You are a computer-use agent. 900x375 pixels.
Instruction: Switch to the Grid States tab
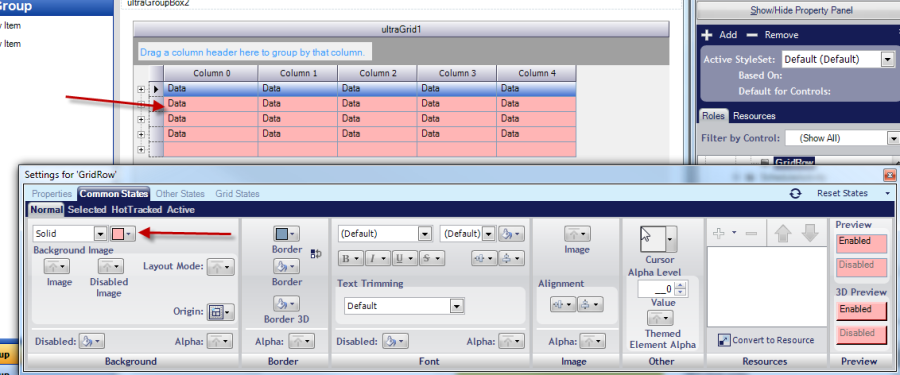pyautogui.click(x=237, y=194)
